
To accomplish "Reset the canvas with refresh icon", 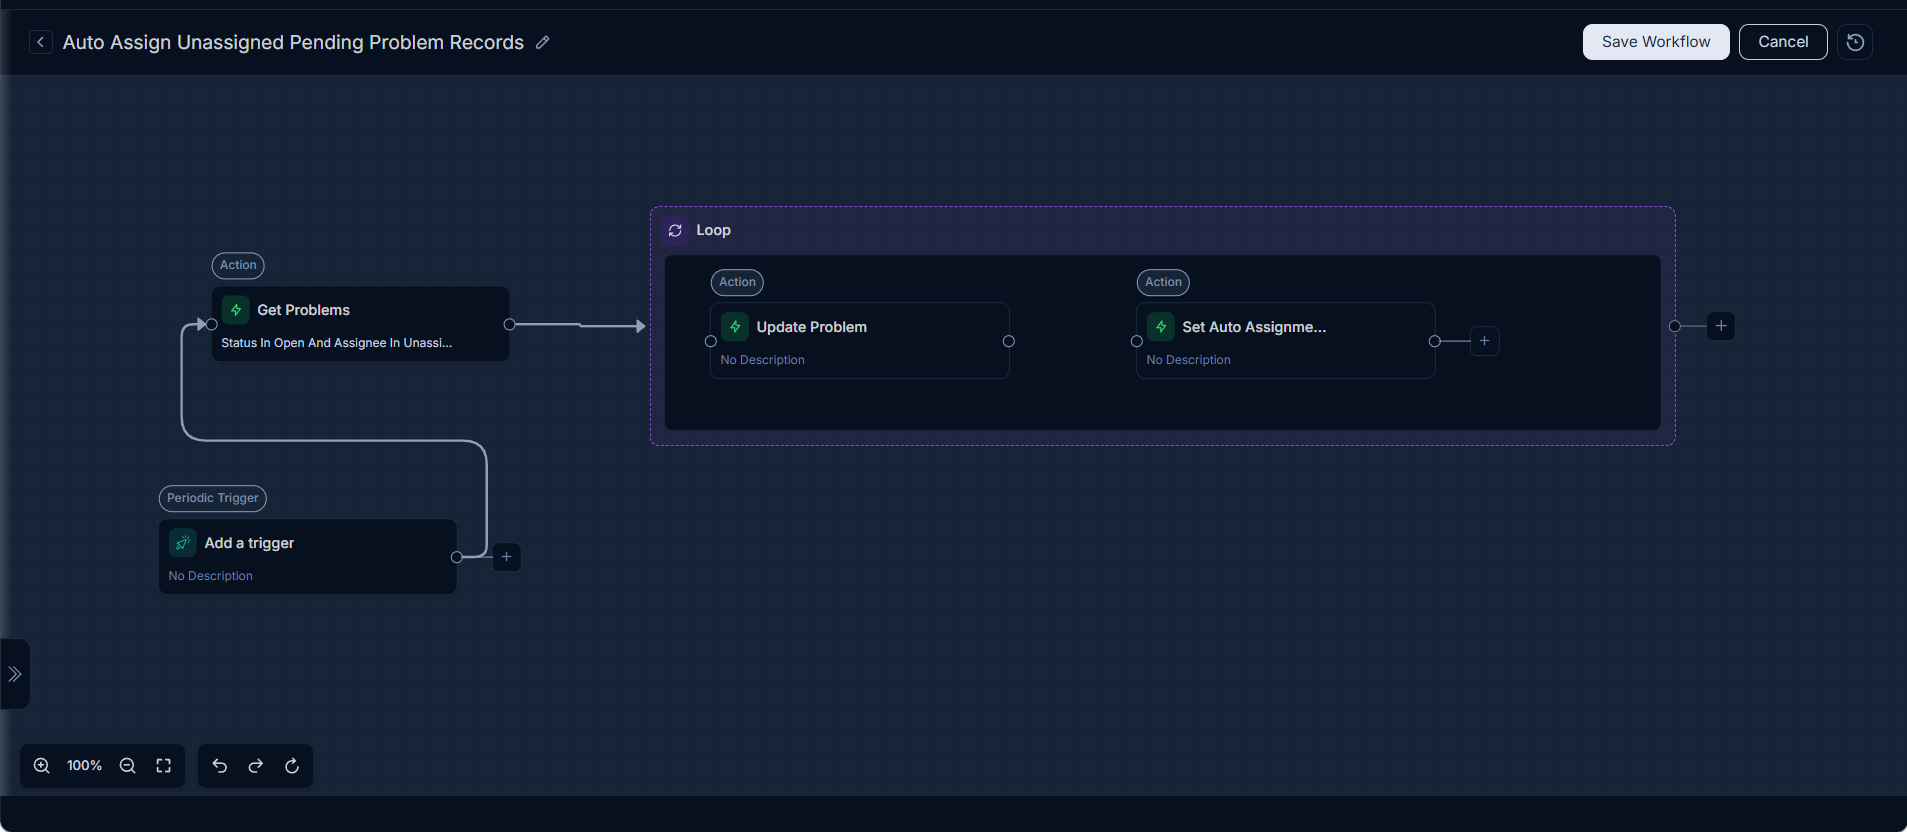I will [292, 766].
